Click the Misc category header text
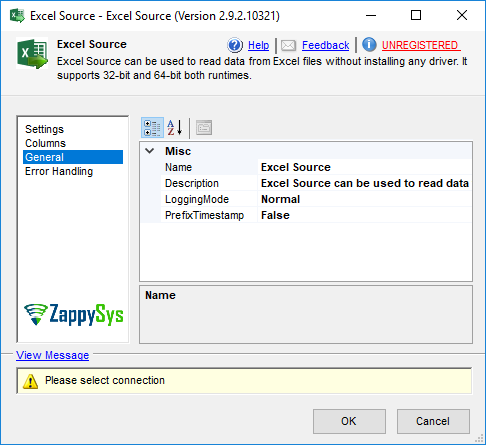This screenshot has height=445, width=486. [x=178, y=151]
